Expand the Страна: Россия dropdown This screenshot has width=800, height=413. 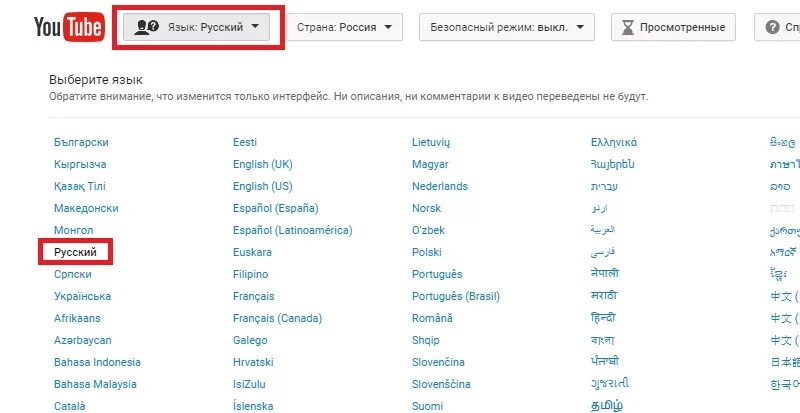(344, 27)
